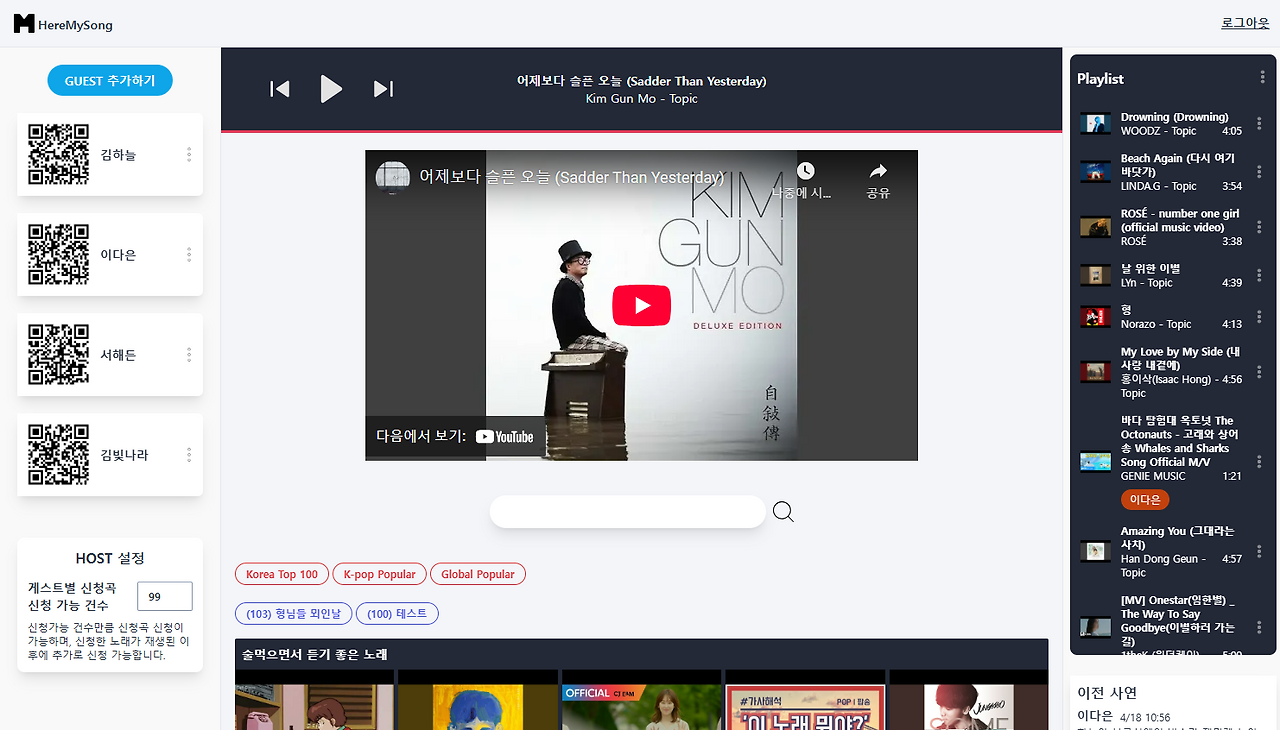Viewport: 1280px width, 730px height.
Task: Open the (100) 테스트 playlist
Action: point(397,613)
